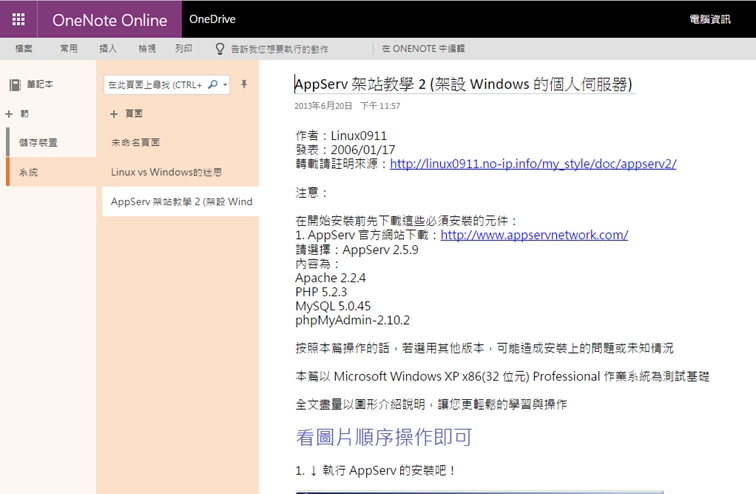The image size is (756, 494).
Task: Click the line 請選擇：AppServ 2.5.9
Action: 357,250
